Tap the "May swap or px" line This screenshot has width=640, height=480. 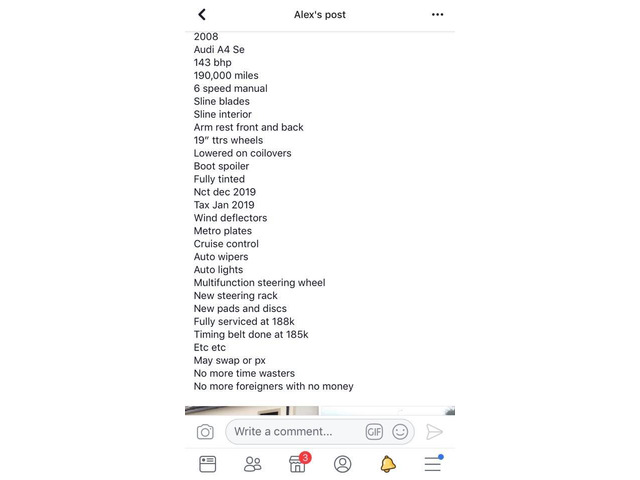click(x=230, y=360)
